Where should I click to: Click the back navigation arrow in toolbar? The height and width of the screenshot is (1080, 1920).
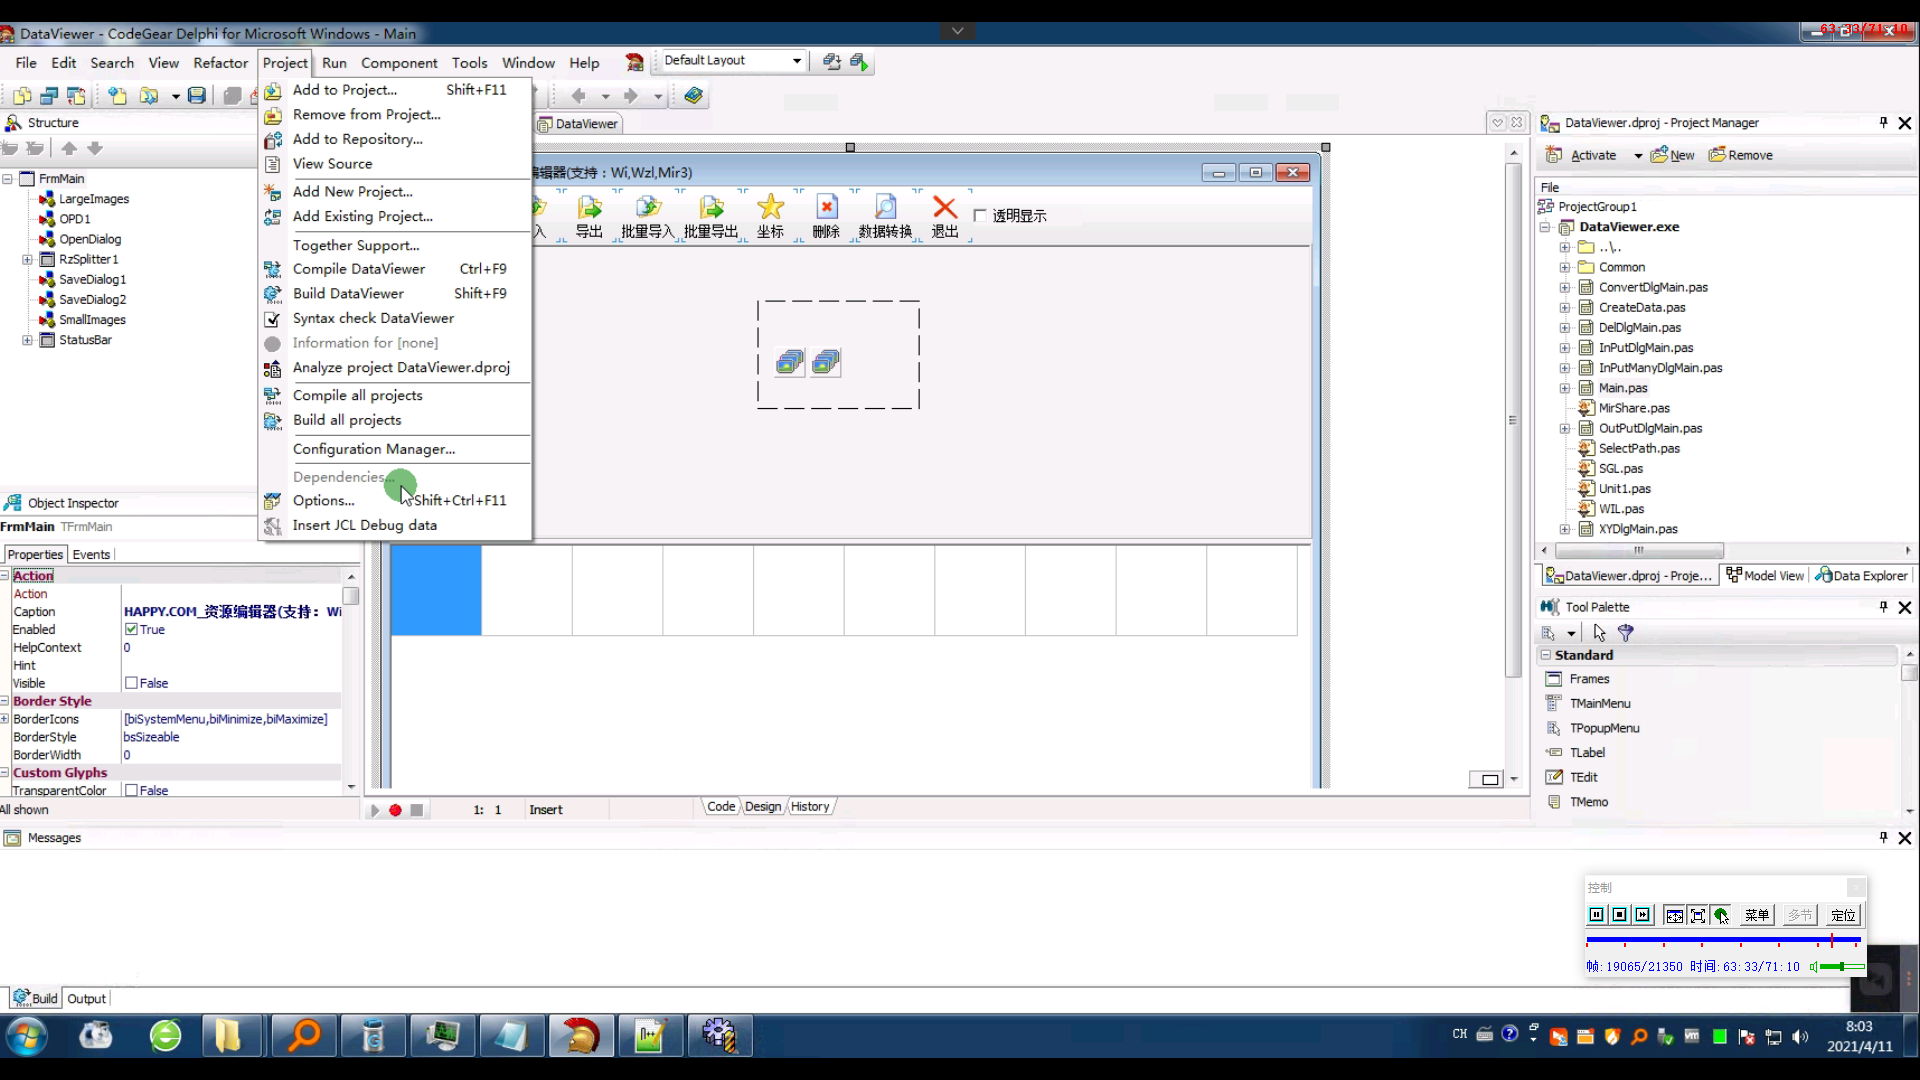578,96
